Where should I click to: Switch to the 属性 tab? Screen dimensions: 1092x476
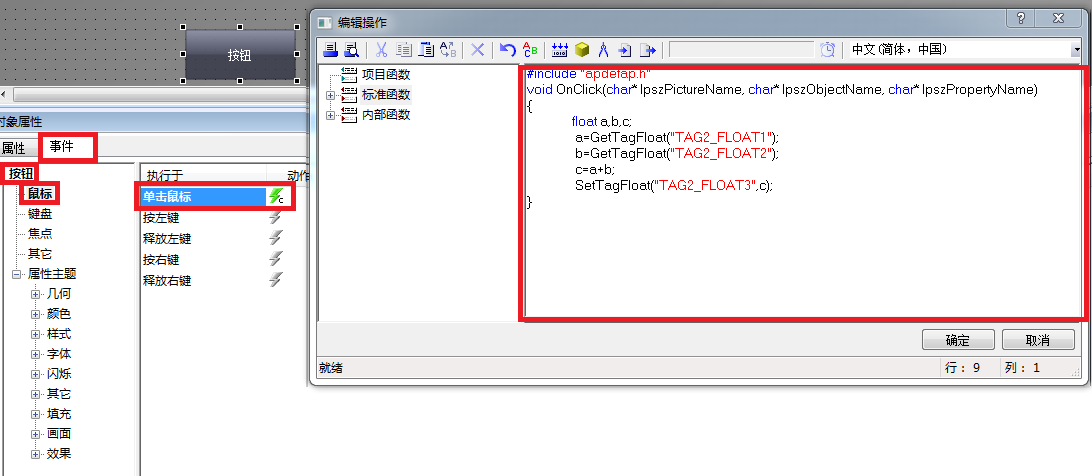tap(13, 148)
